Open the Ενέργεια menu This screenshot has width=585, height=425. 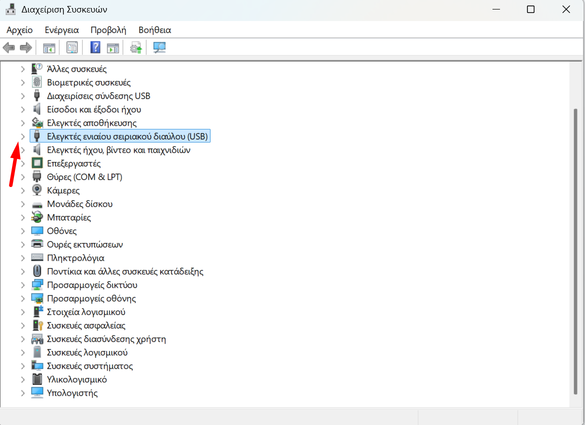coord(62,30)
